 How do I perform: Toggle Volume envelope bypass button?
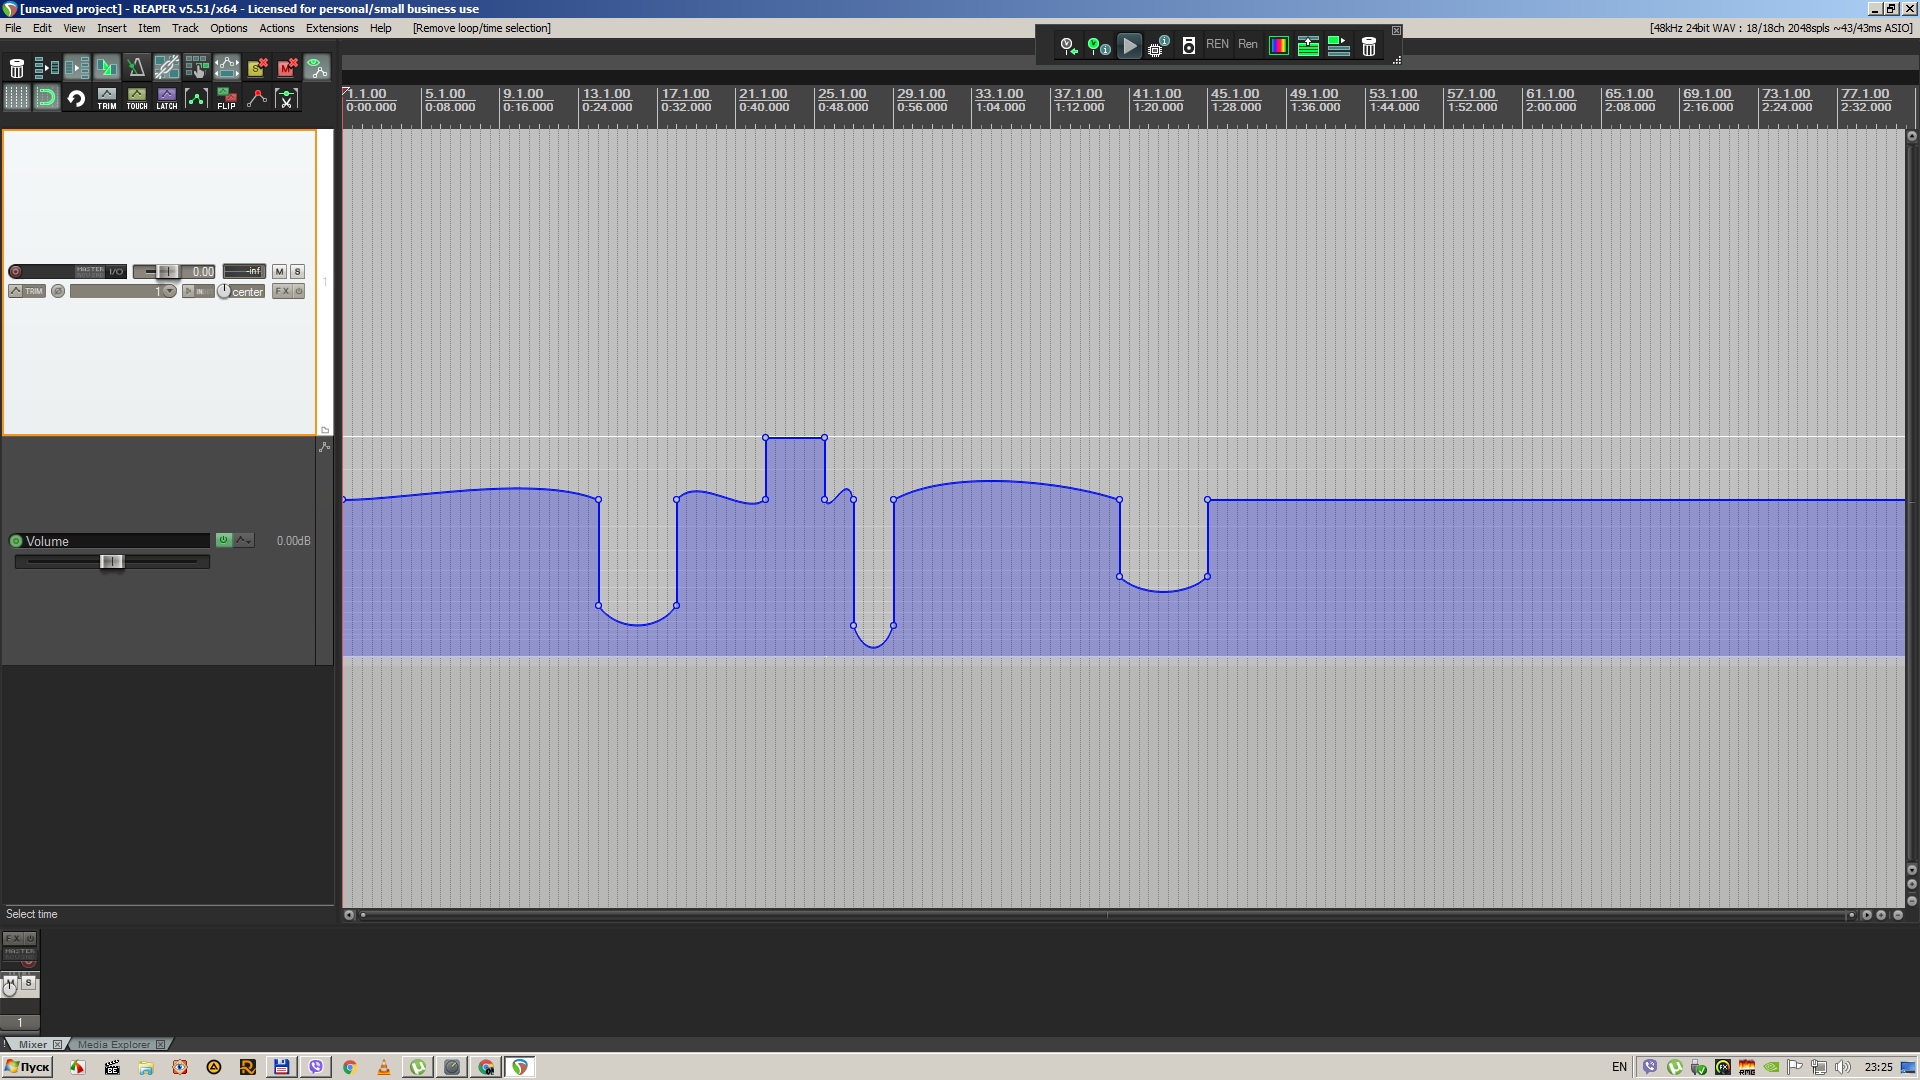[224, 541]
